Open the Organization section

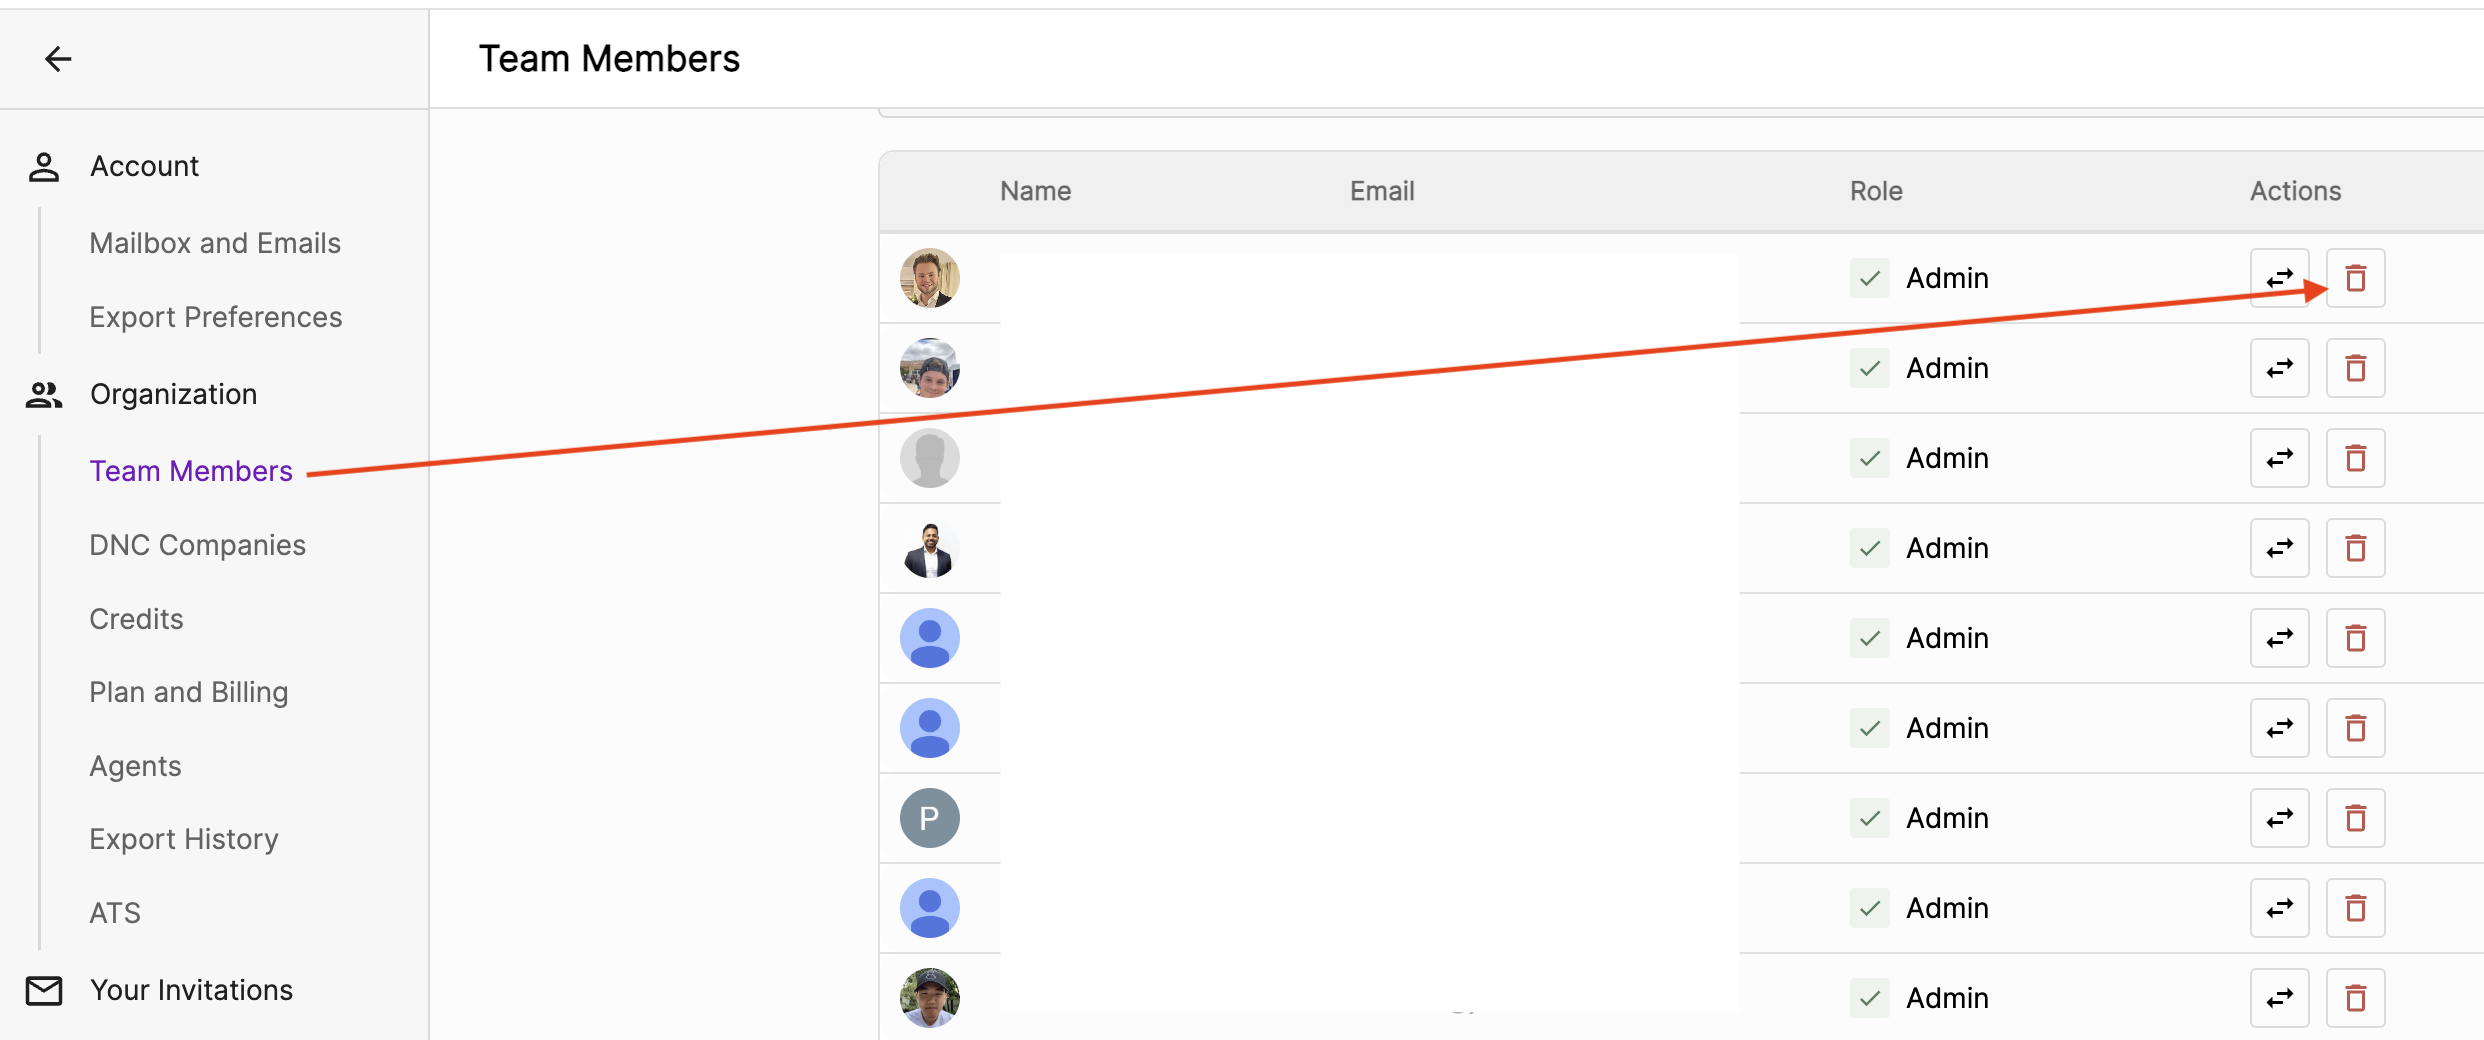click(x=173, y=394)
